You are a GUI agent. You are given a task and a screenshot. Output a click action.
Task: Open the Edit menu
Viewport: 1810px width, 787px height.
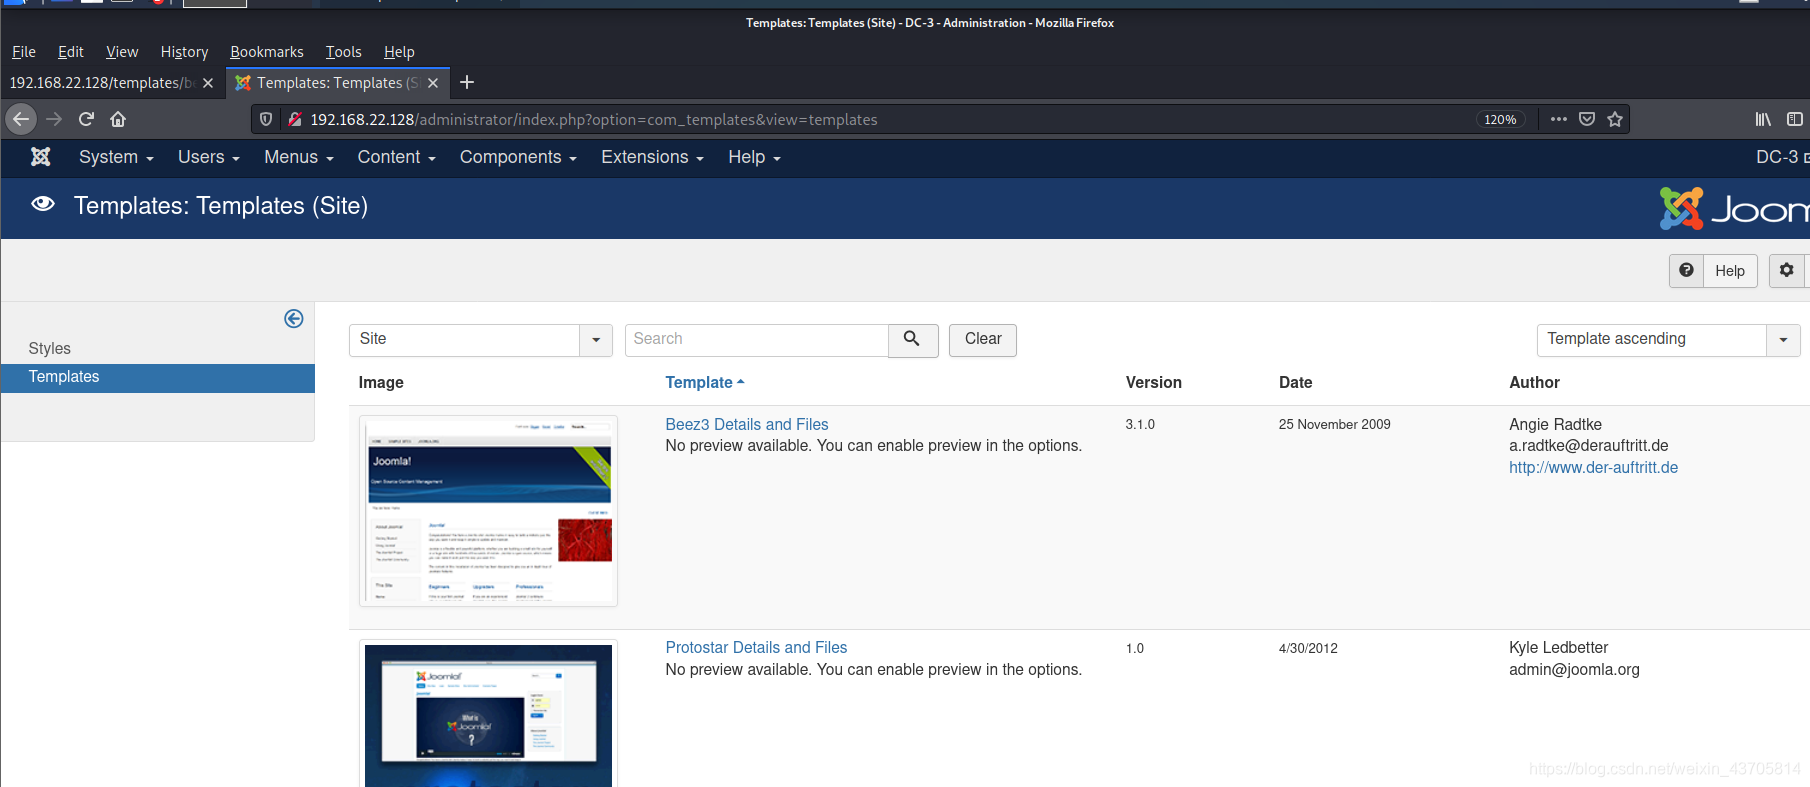pyautogui.click(x=71, y=52)
